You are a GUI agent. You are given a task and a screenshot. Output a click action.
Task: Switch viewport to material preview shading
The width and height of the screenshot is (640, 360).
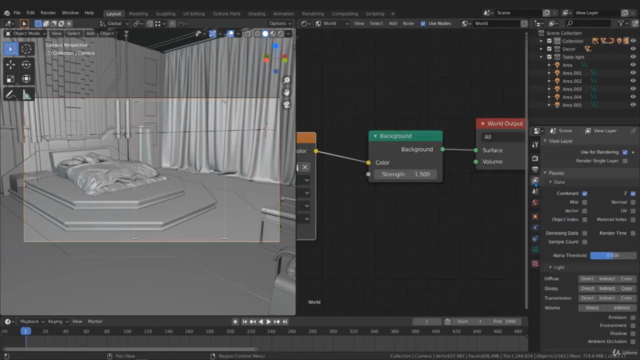click(273, 33)
